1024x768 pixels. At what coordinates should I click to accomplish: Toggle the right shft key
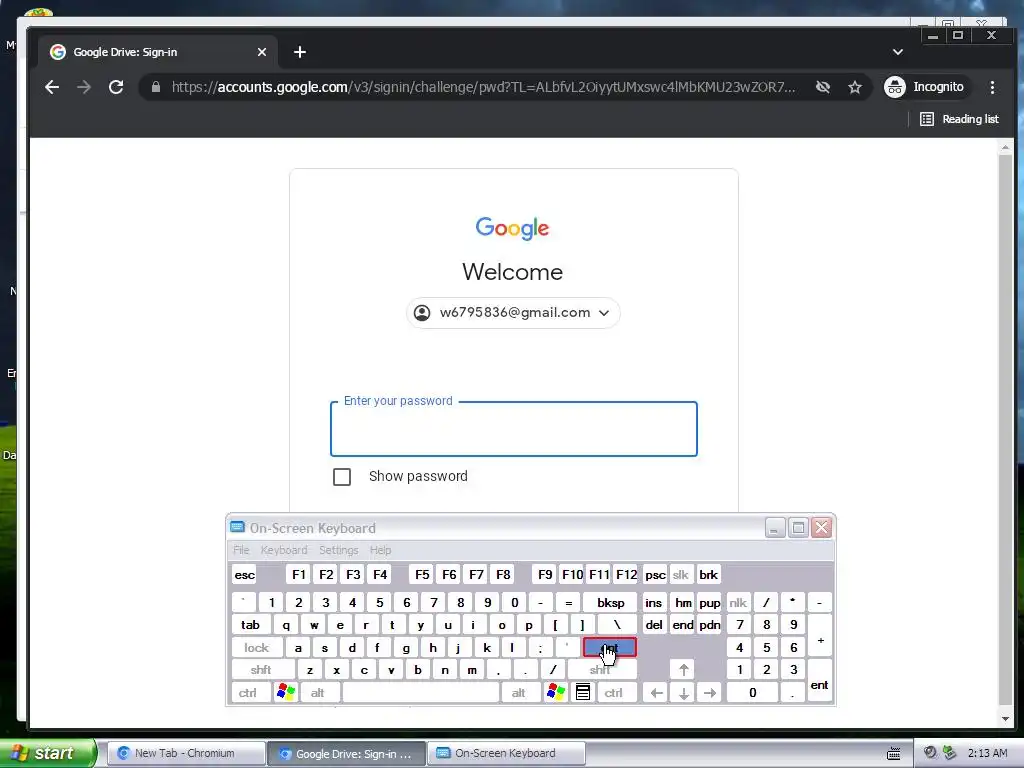601,669
